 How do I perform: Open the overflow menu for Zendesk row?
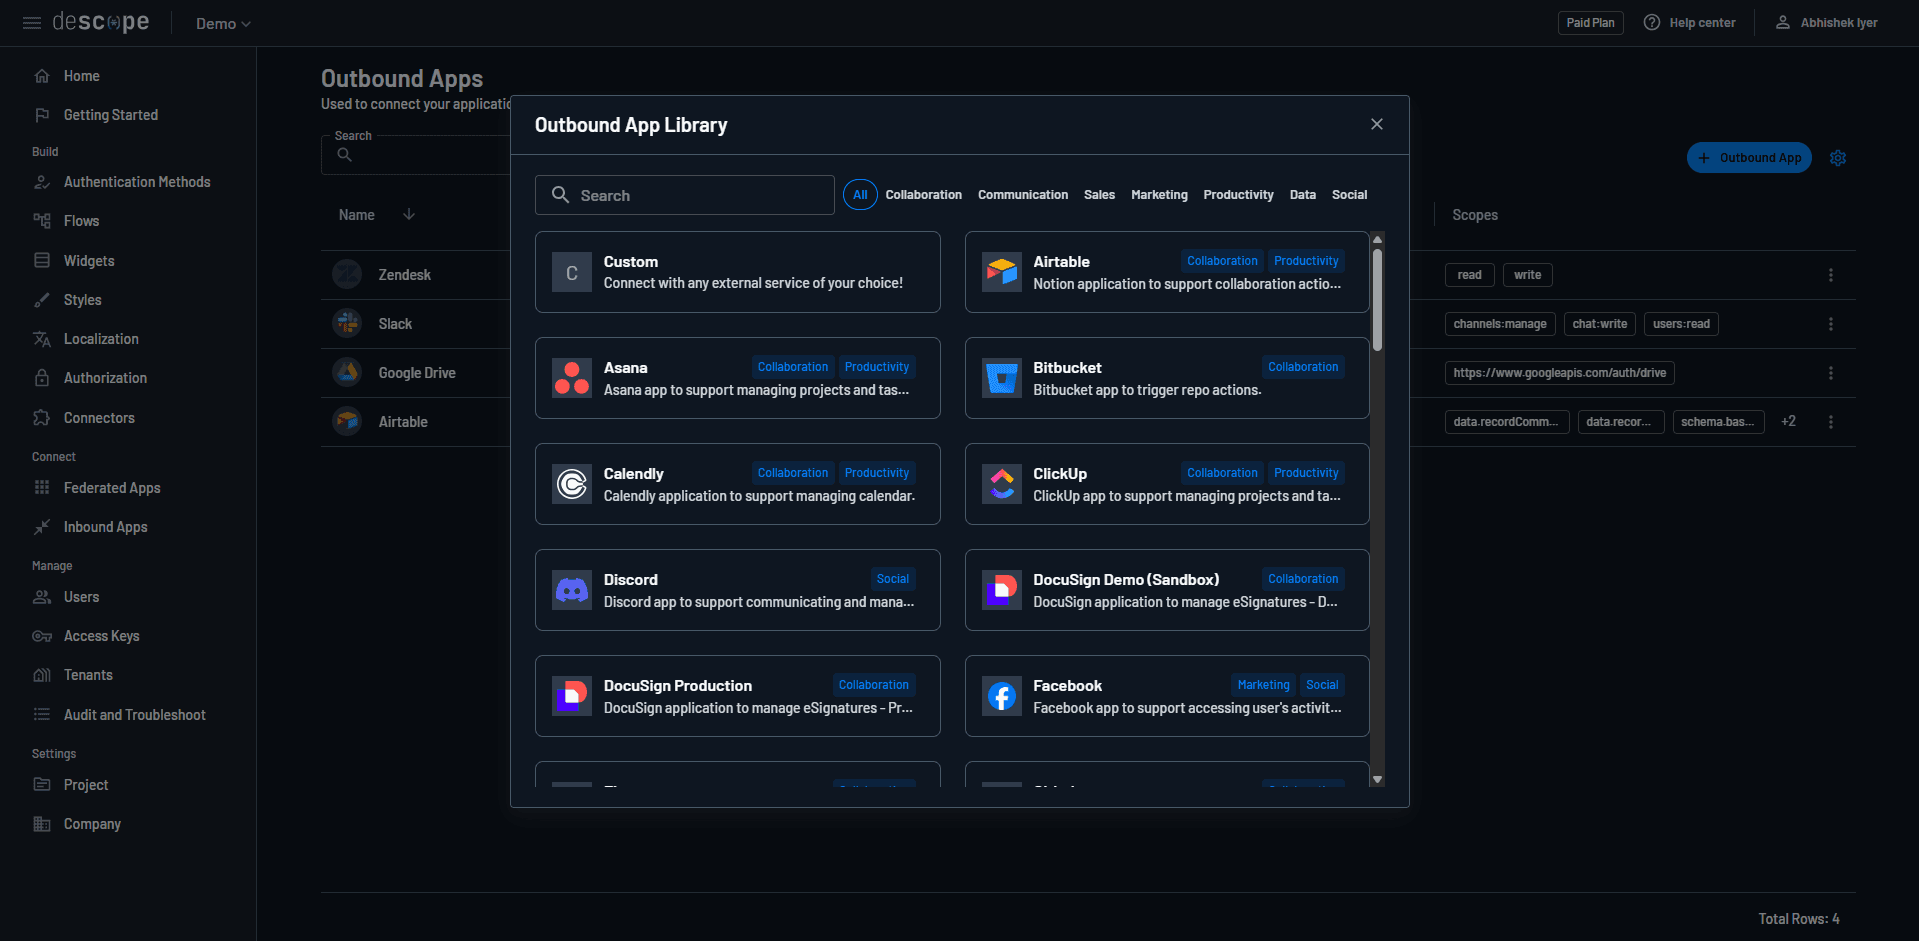tap(1831, 274)
